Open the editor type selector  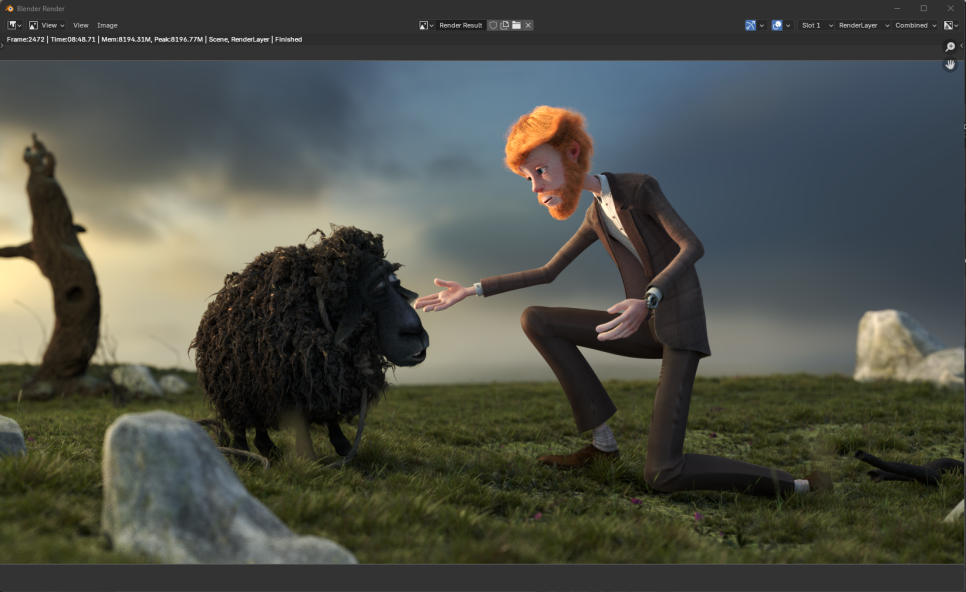coord(15,25)
